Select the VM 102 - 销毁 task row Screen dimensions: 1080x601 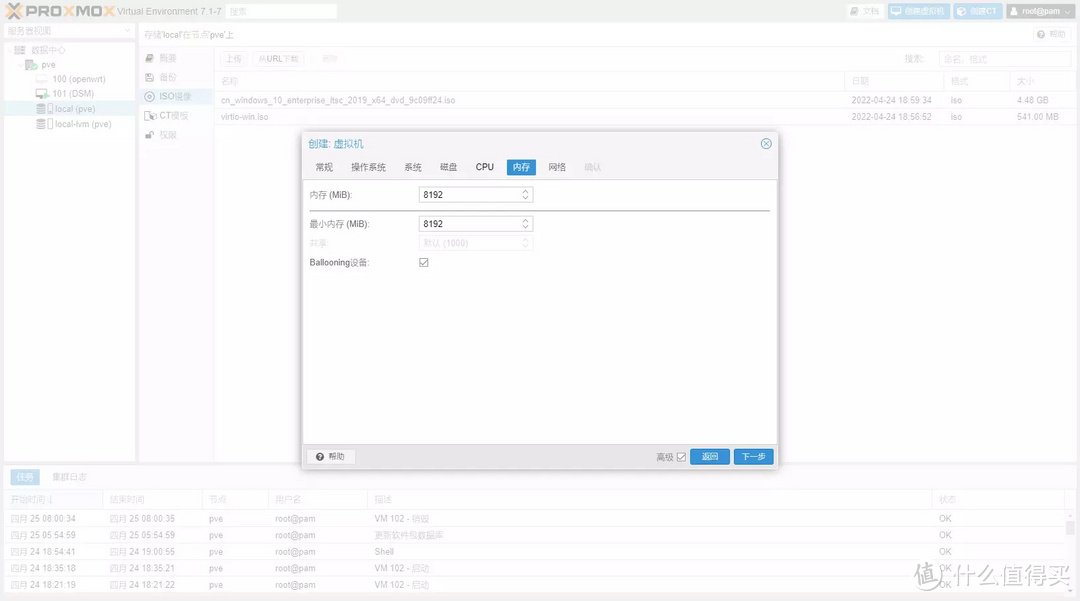point(536,518)
